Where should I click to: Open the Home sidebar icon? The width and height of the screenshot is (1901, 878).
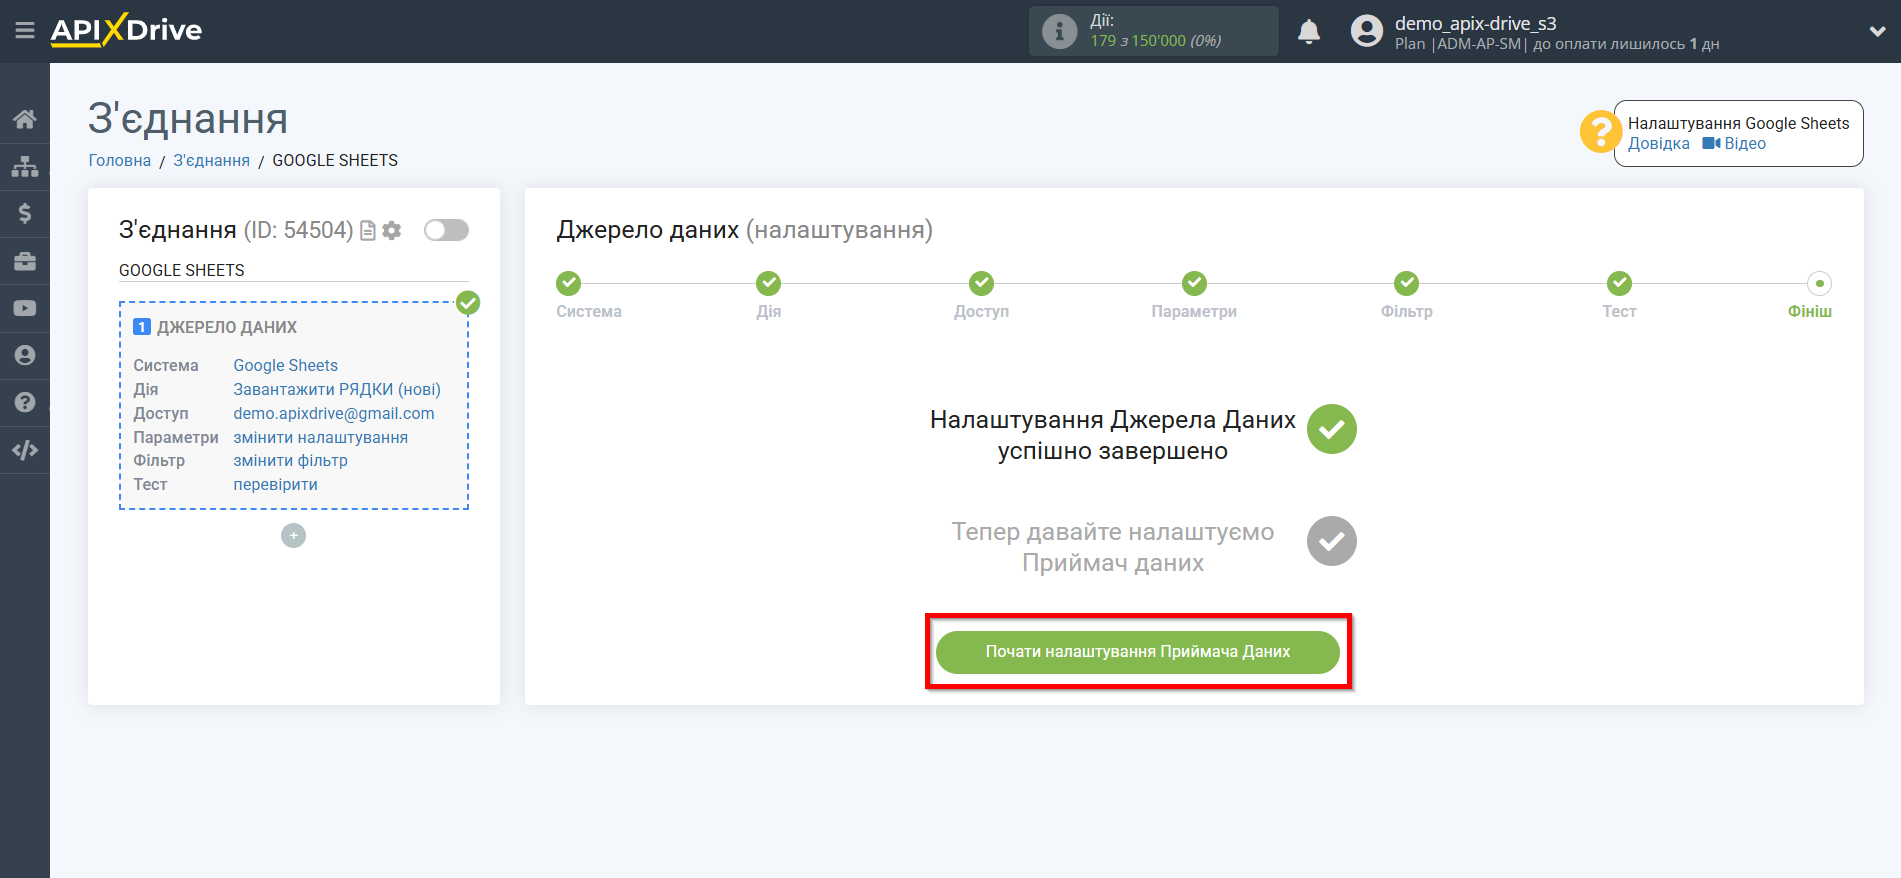(x=25, y=119)
